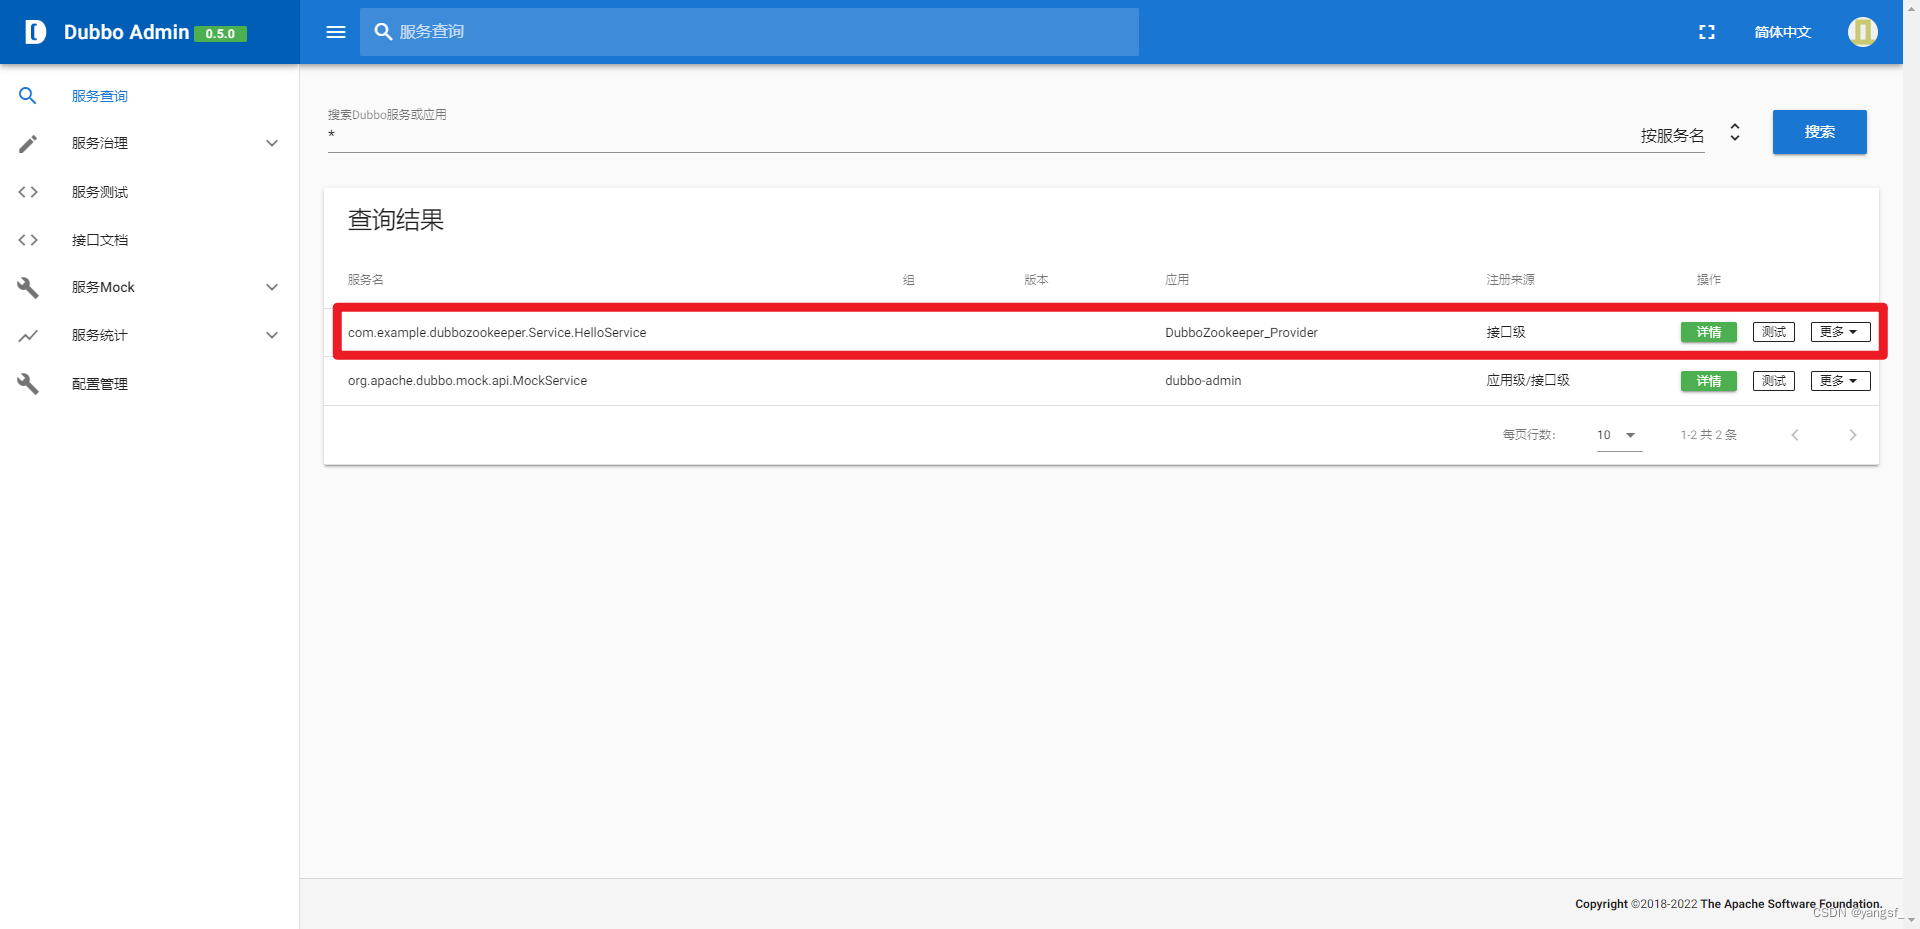Enter fullscreen using the fullscreen icon
Viewport: 1920px width, 929px height.
pyautogui.click(x=1707, y=32)
